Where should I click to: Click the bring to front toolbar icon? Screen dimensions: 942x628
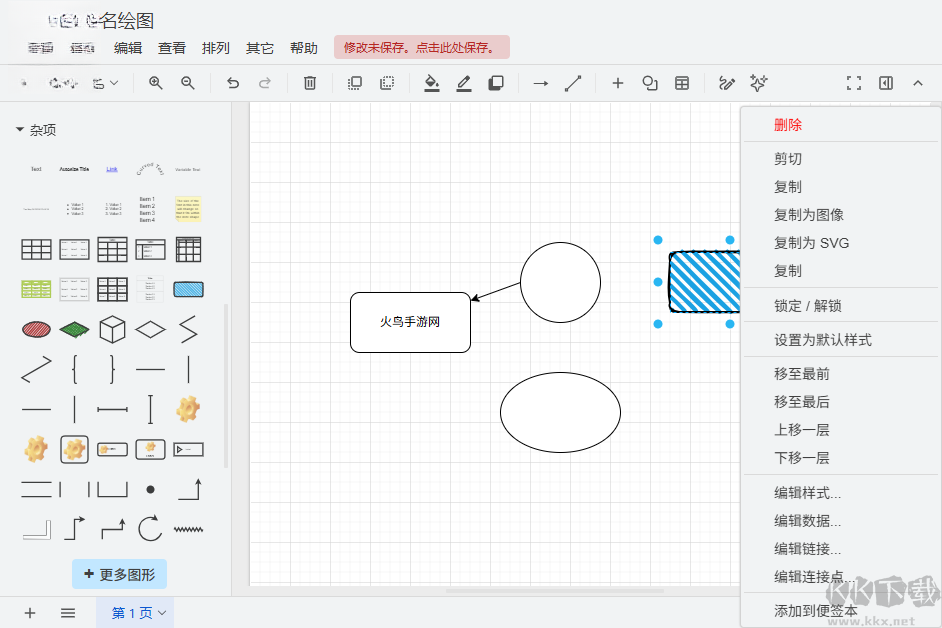355,83
